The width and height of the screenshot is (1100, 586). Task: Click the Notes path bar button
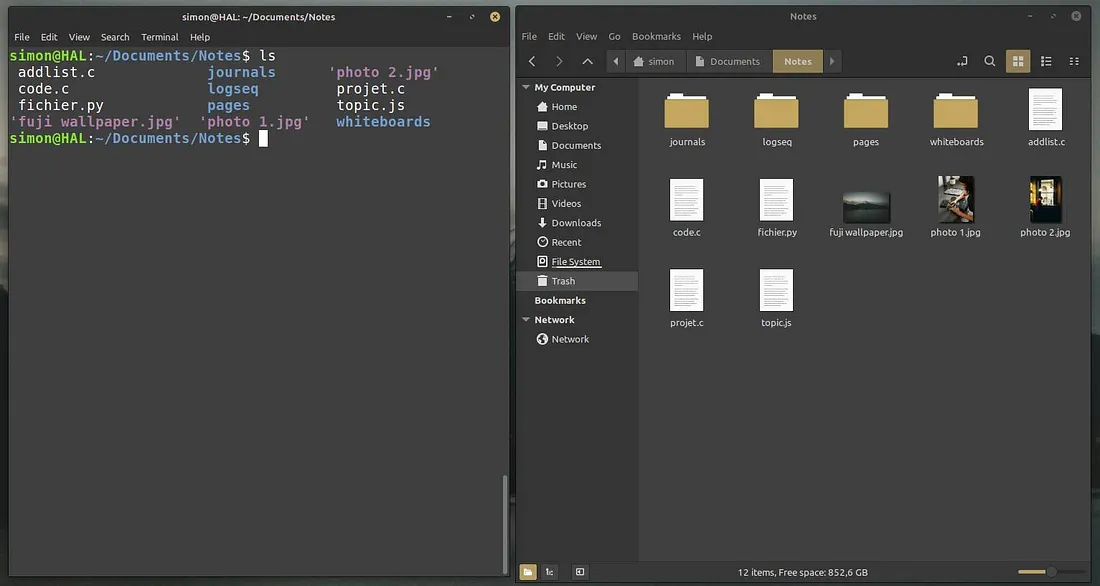click(x=798, y=62)
